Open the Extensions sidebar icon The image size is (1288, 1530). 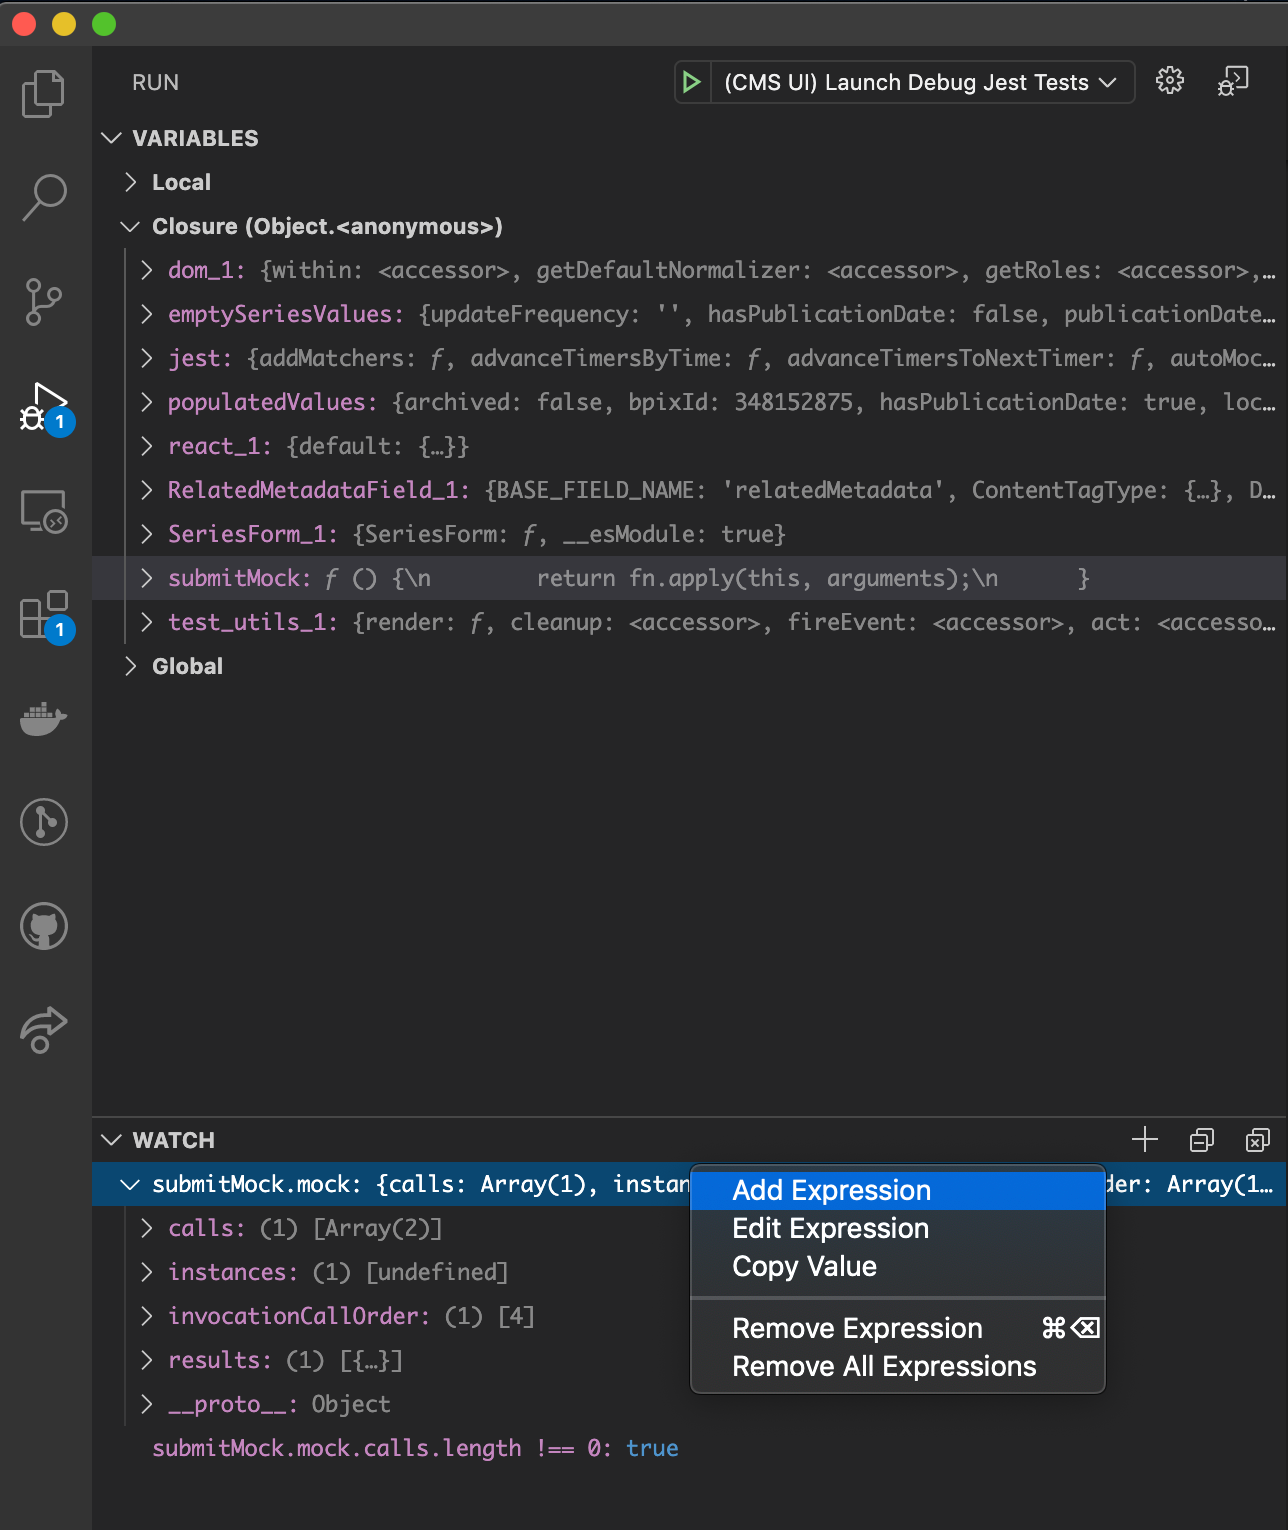click(43, 616)
